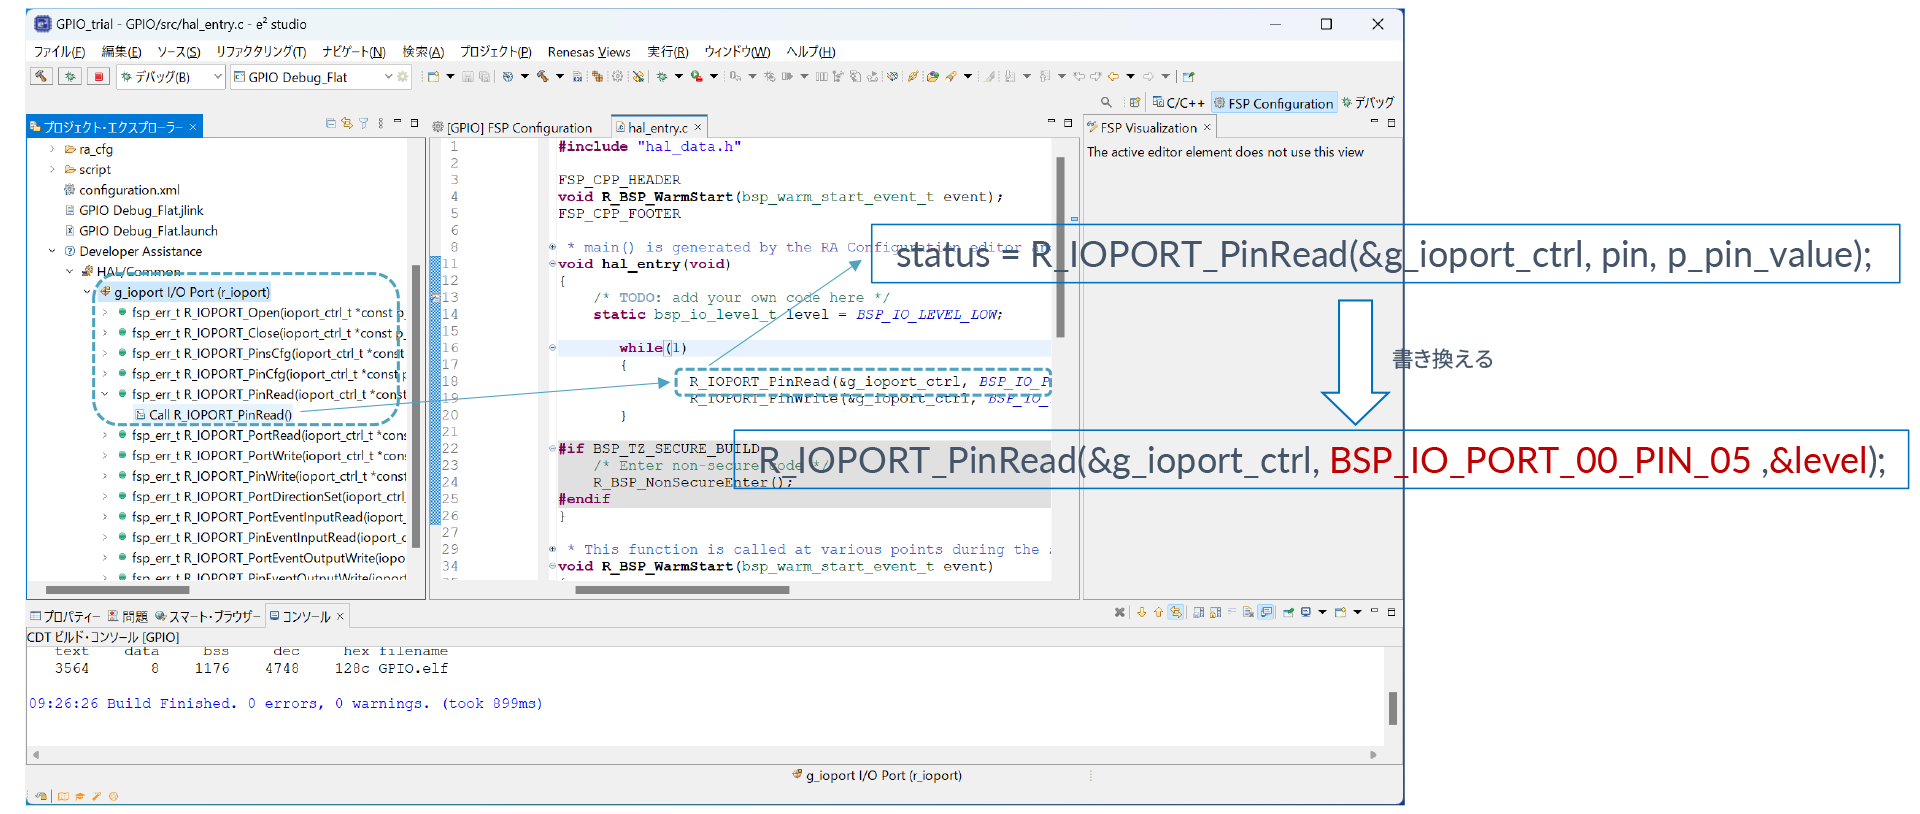Click the editor horizontal scrollbar

682,589
